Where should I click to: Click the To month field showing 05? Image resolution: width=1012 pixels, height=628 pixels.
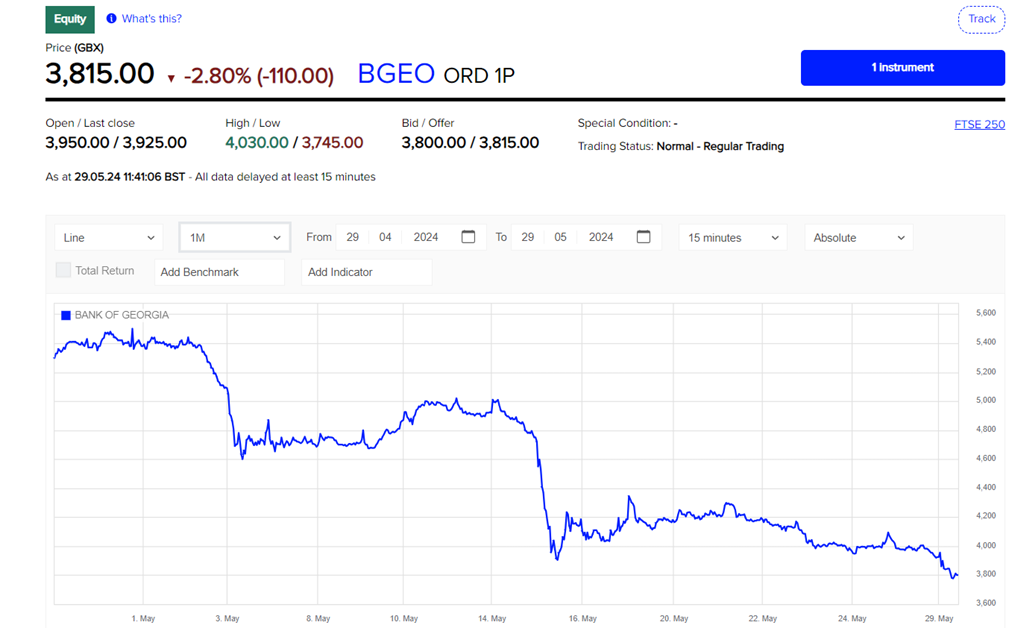560,237
